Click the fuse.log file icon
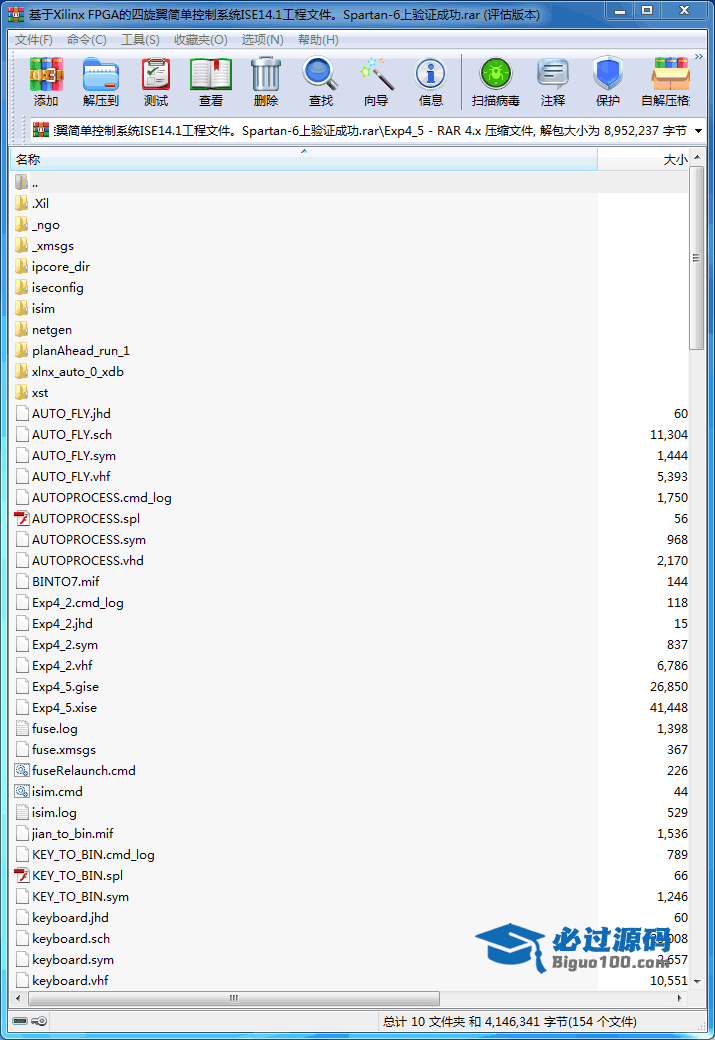The width and height of the screenshot is (715, 1040). [x=22, y=728]
